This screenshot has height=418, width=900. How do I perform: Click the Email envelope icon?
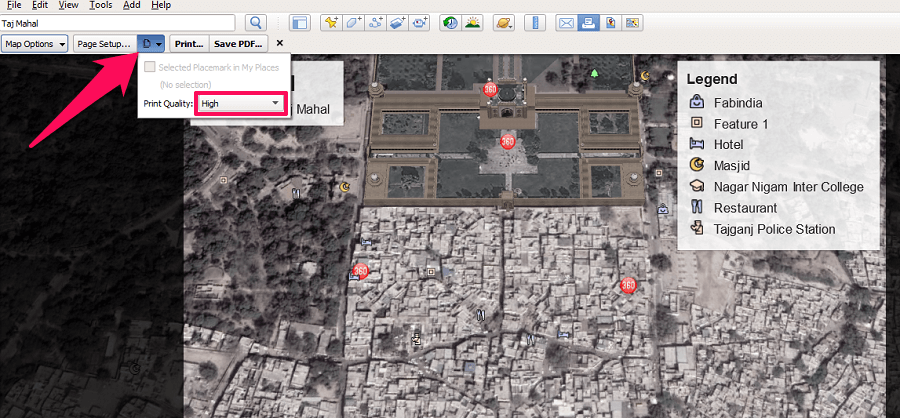tap(566, 22)
